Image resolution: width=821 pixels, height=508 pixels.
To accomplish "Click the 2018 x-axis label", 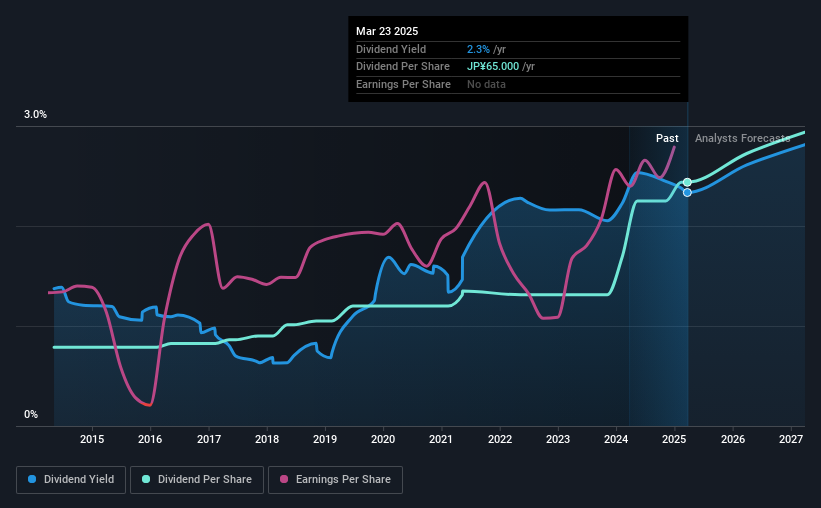I will [x=267, y=439].
